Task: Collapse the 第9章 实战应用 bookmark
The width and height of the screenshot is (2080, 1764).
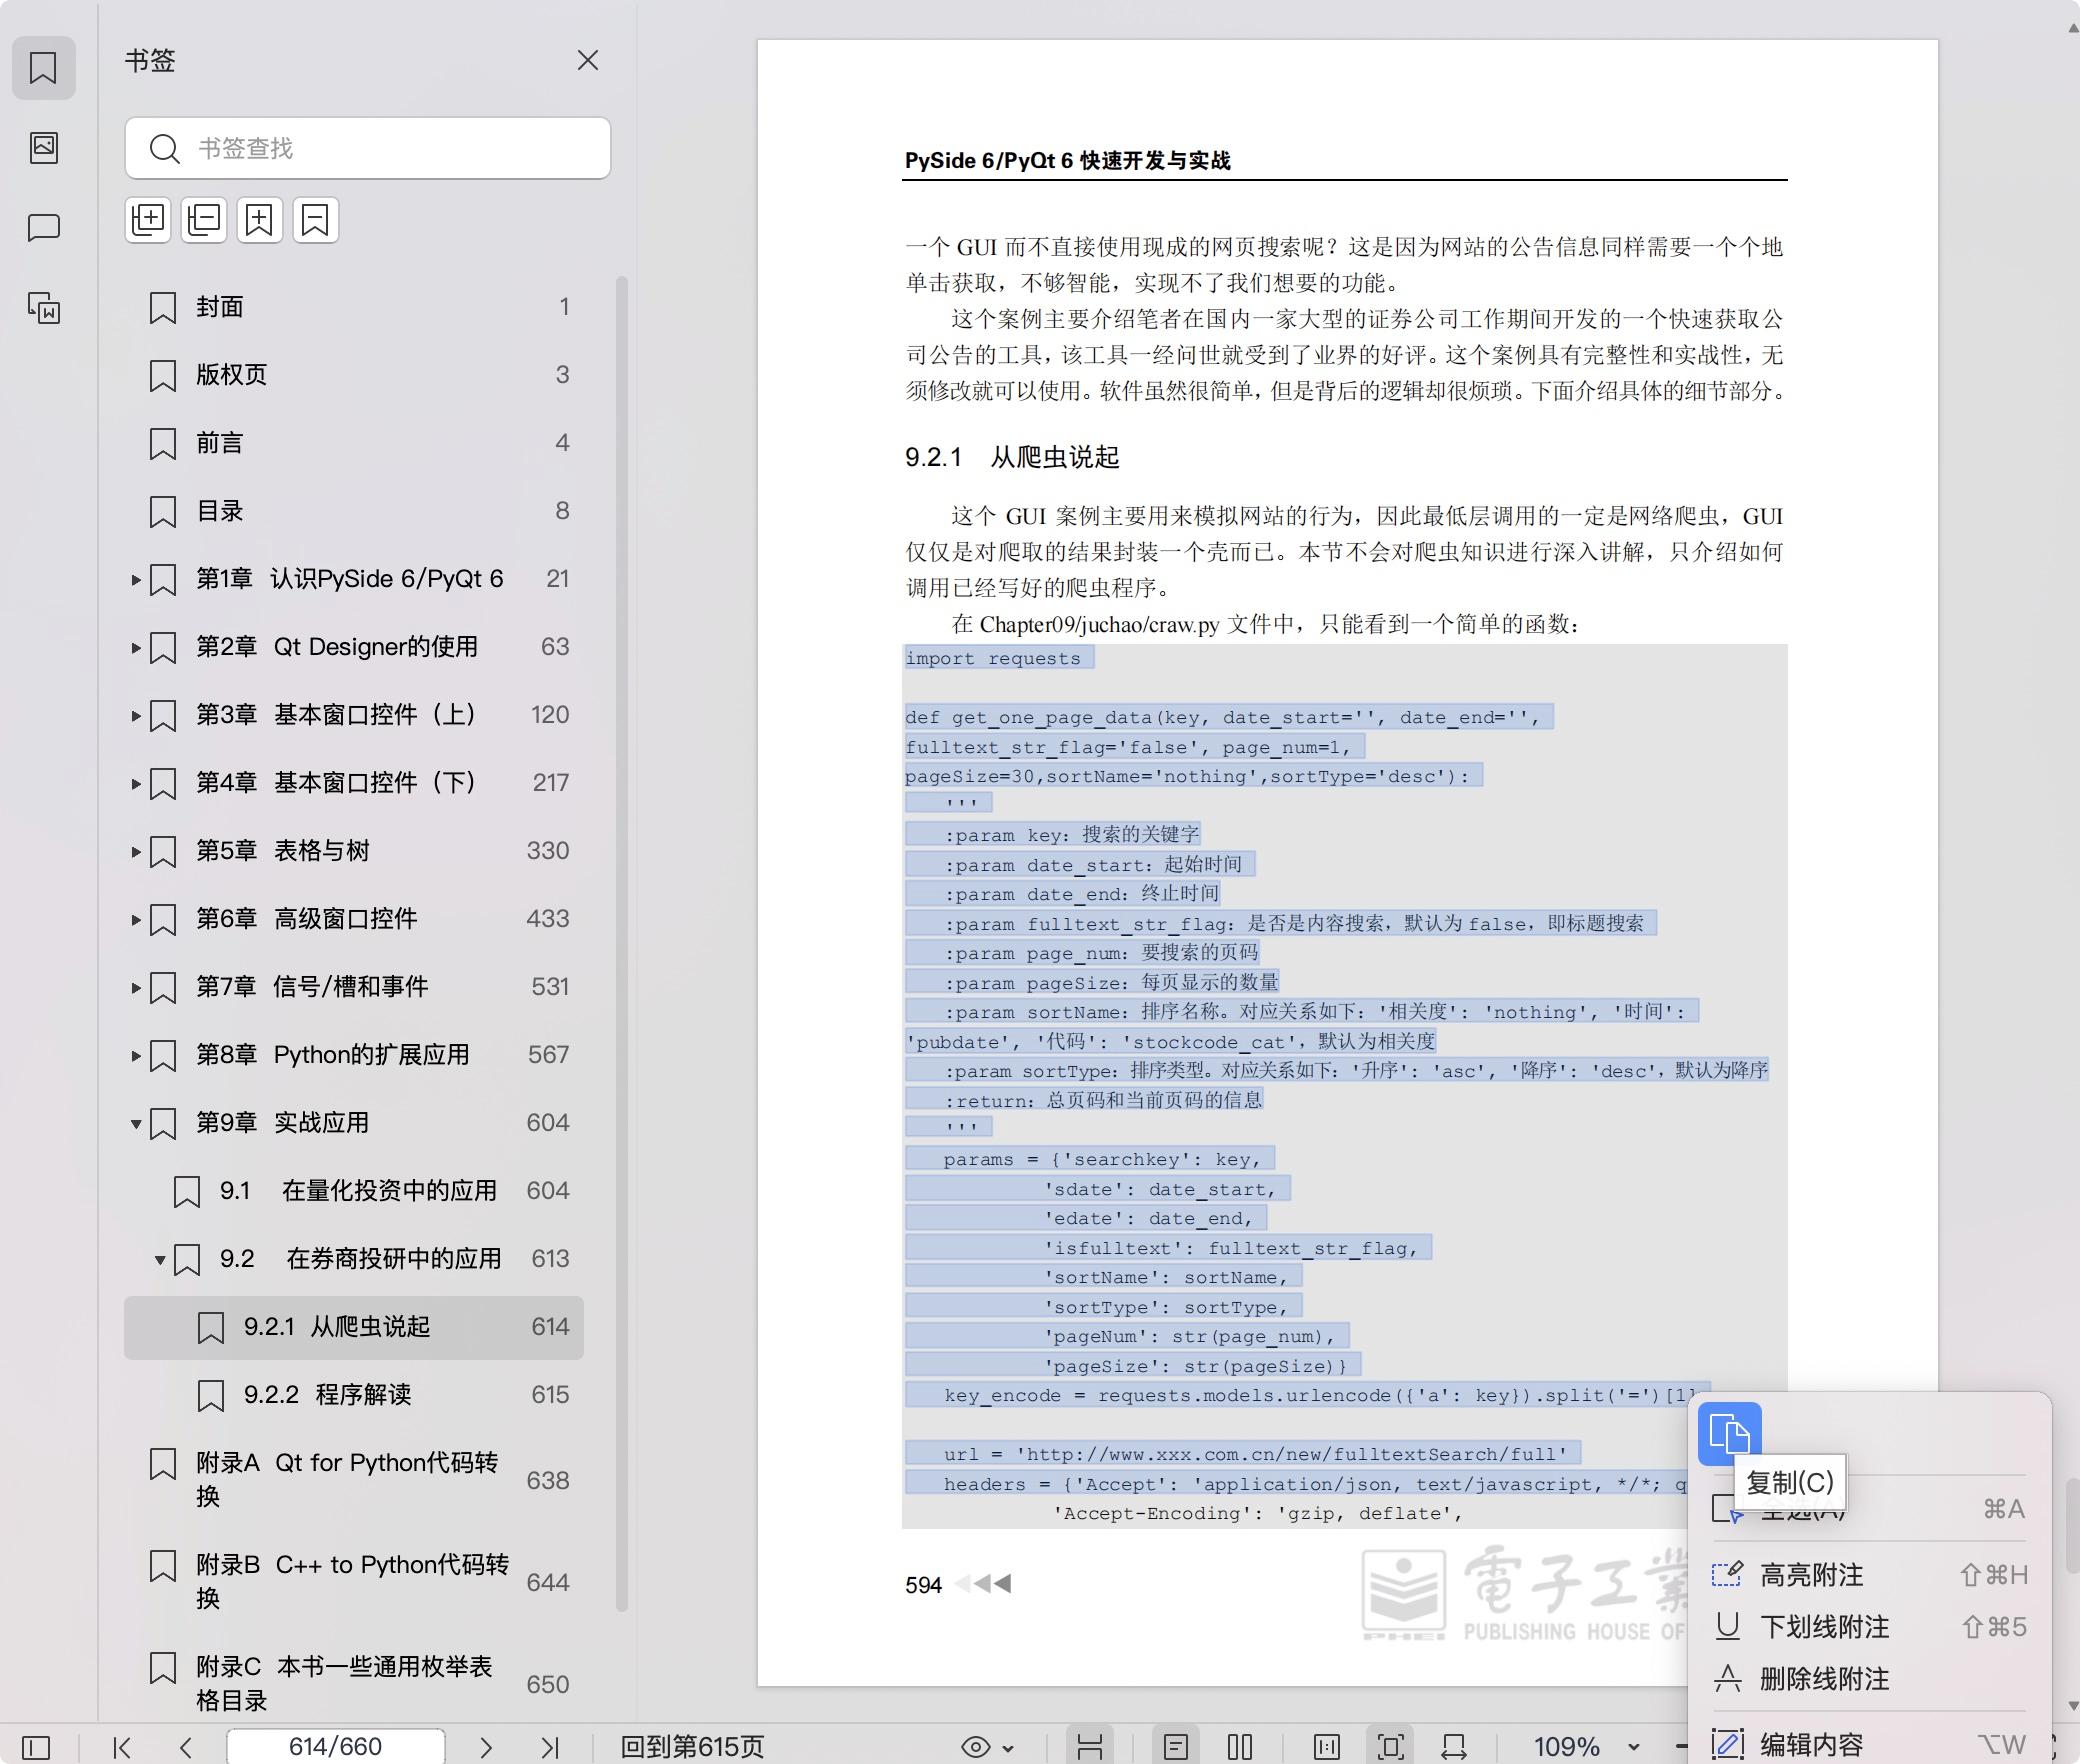Action: click(x=136, y=1122)
